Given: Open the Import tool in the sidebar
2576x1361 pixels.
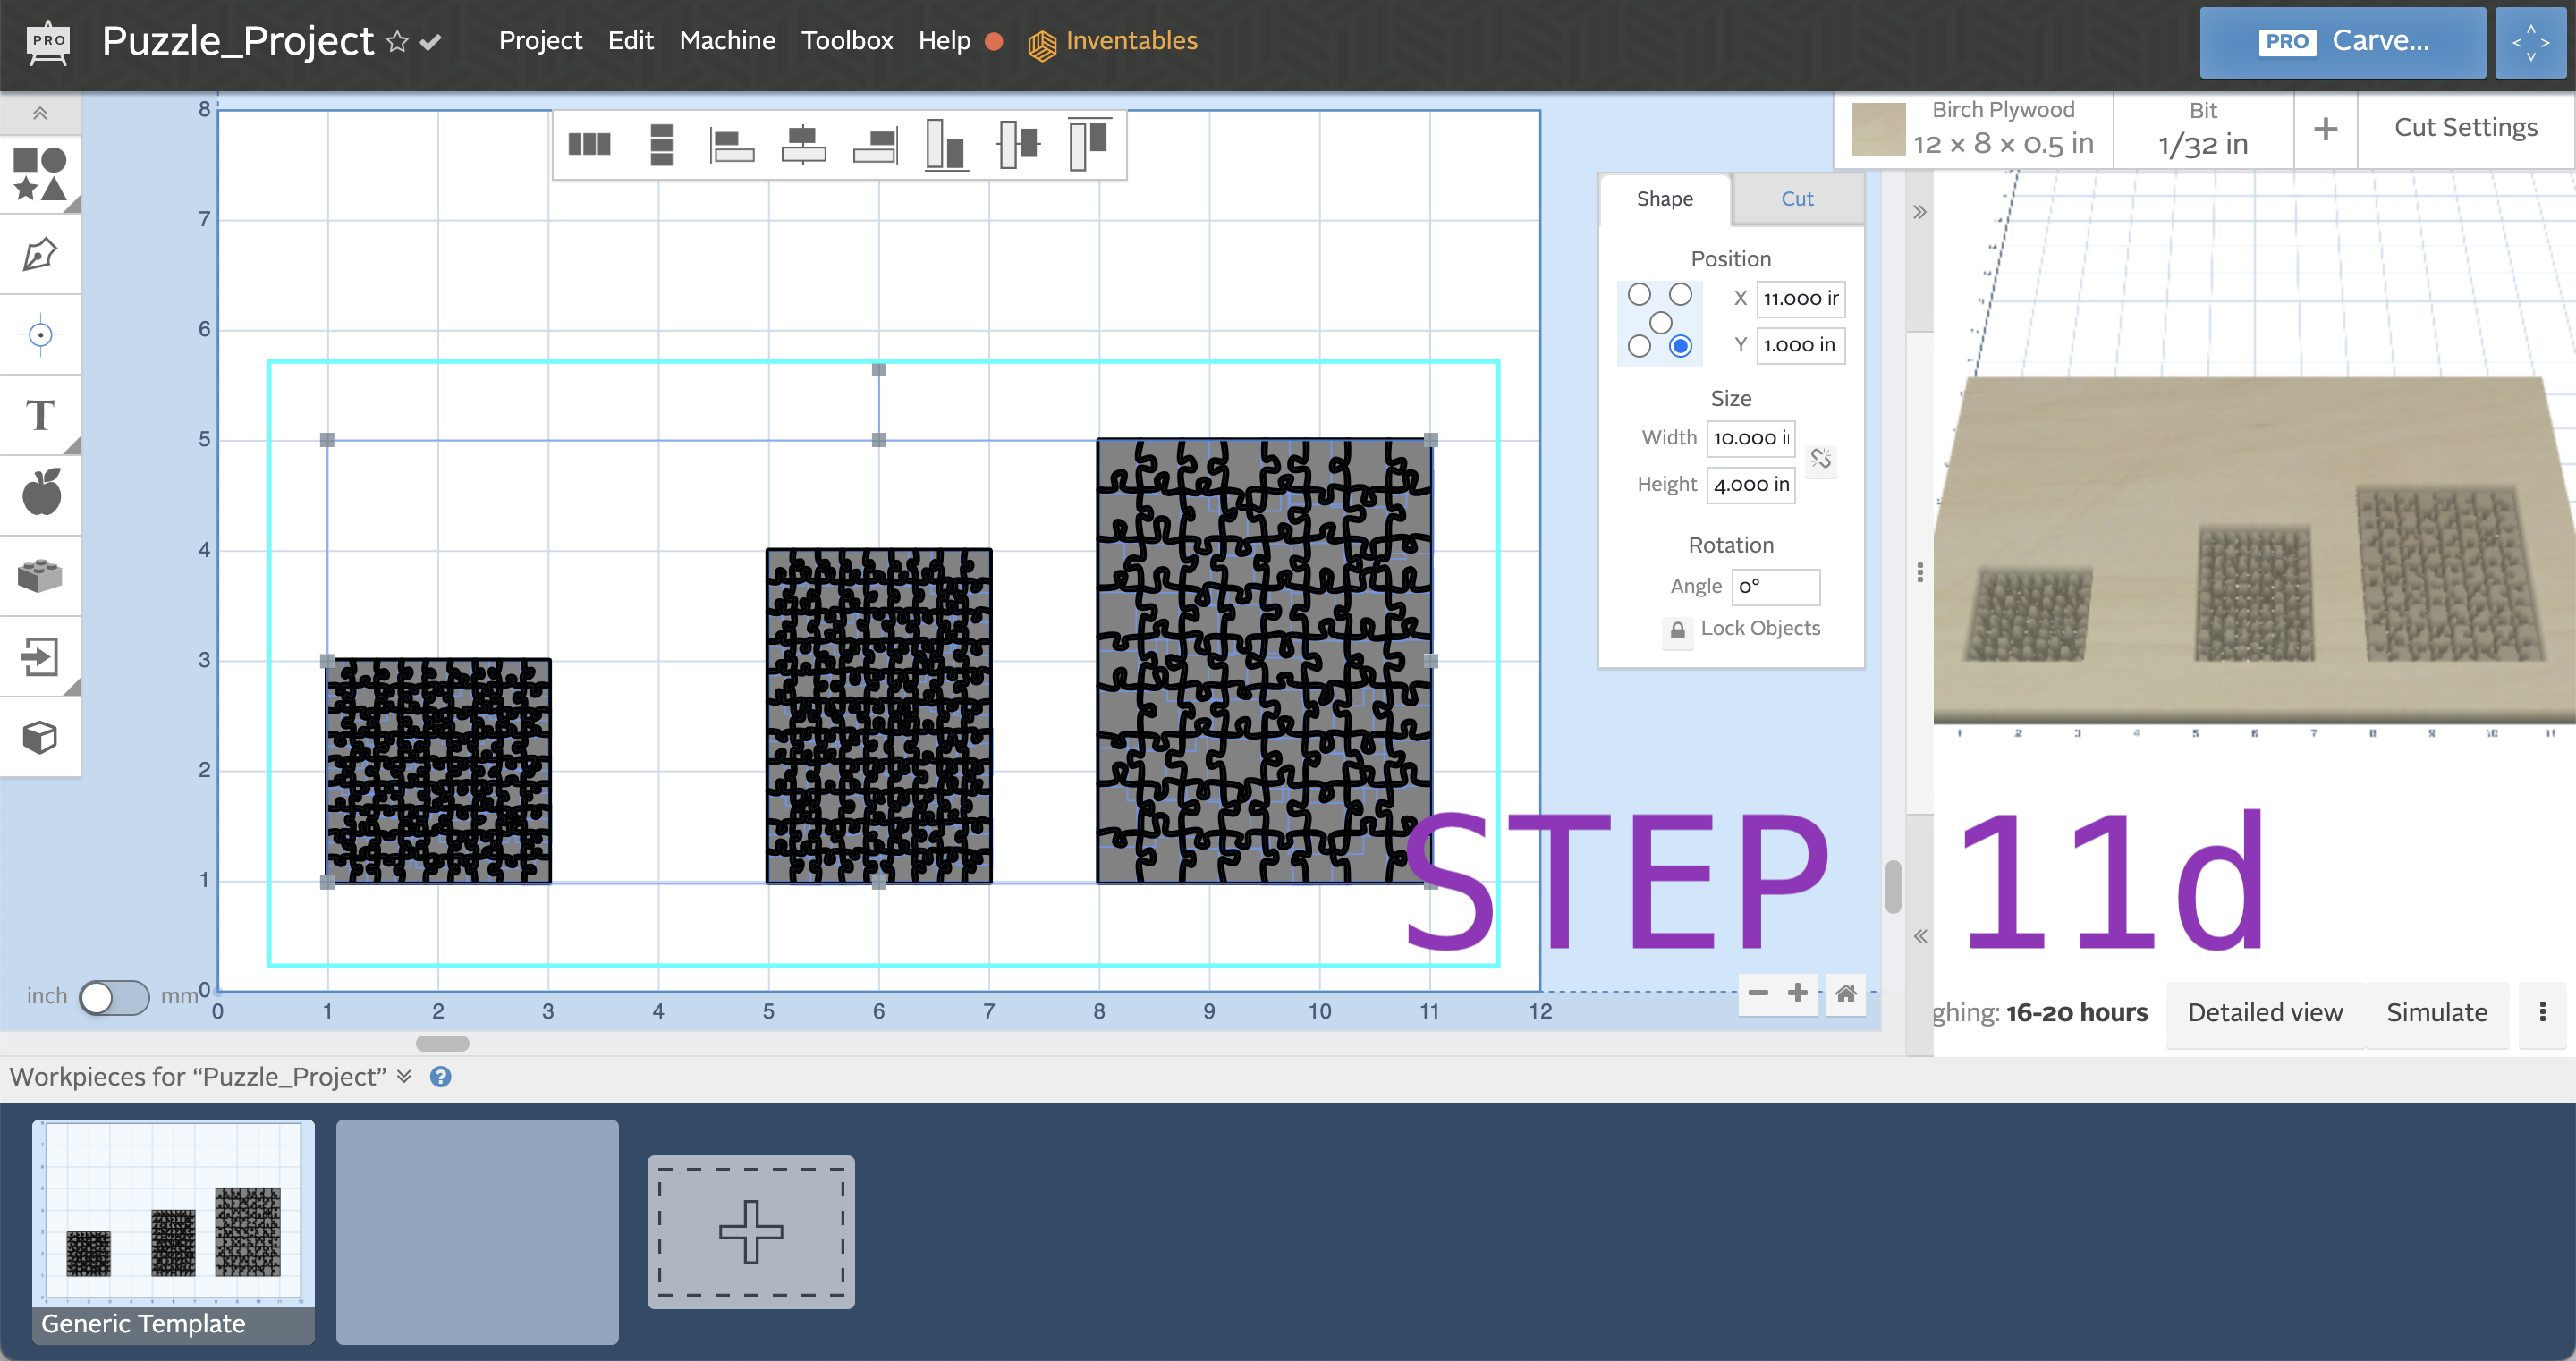Looking at the screenshot, I should coord(40,656).
